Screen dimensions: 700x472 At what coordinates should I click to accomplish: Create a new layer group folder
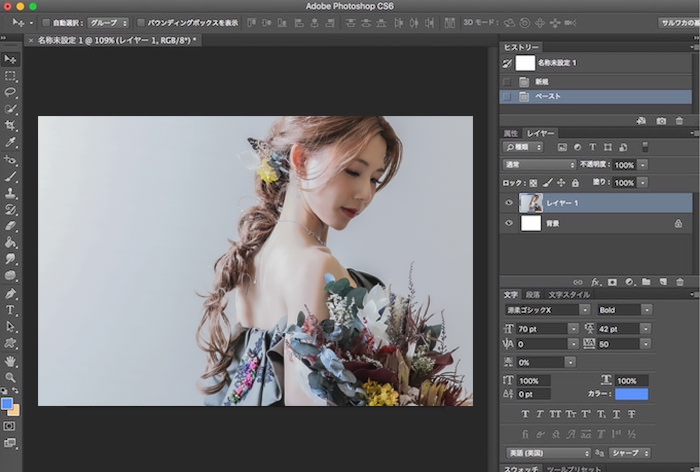tap(646, 282)
